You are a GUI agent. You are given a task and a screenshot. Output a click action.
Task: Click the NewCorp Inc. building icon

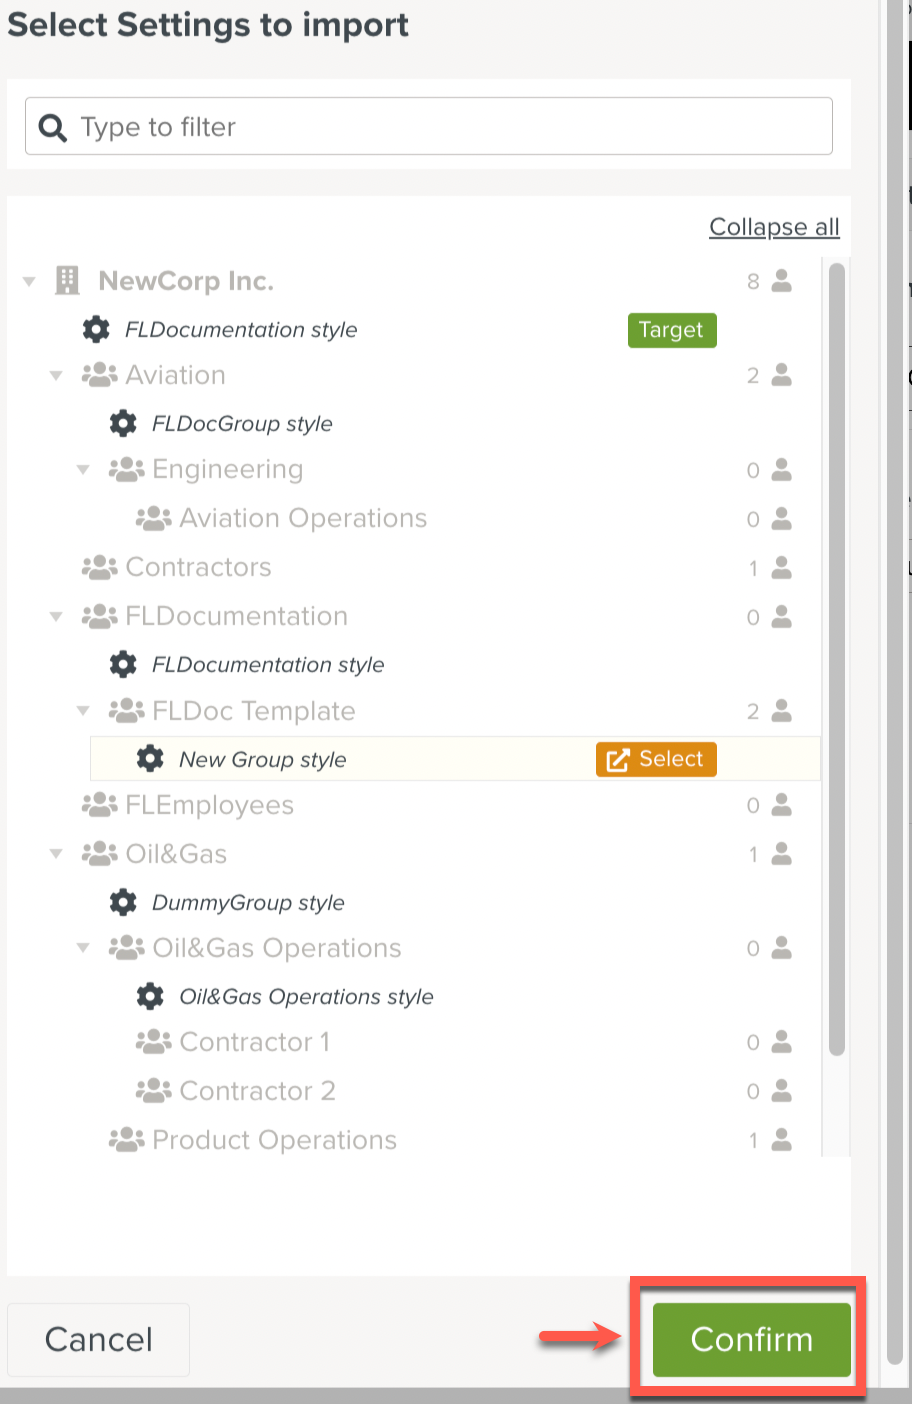[x=67, y=281]
